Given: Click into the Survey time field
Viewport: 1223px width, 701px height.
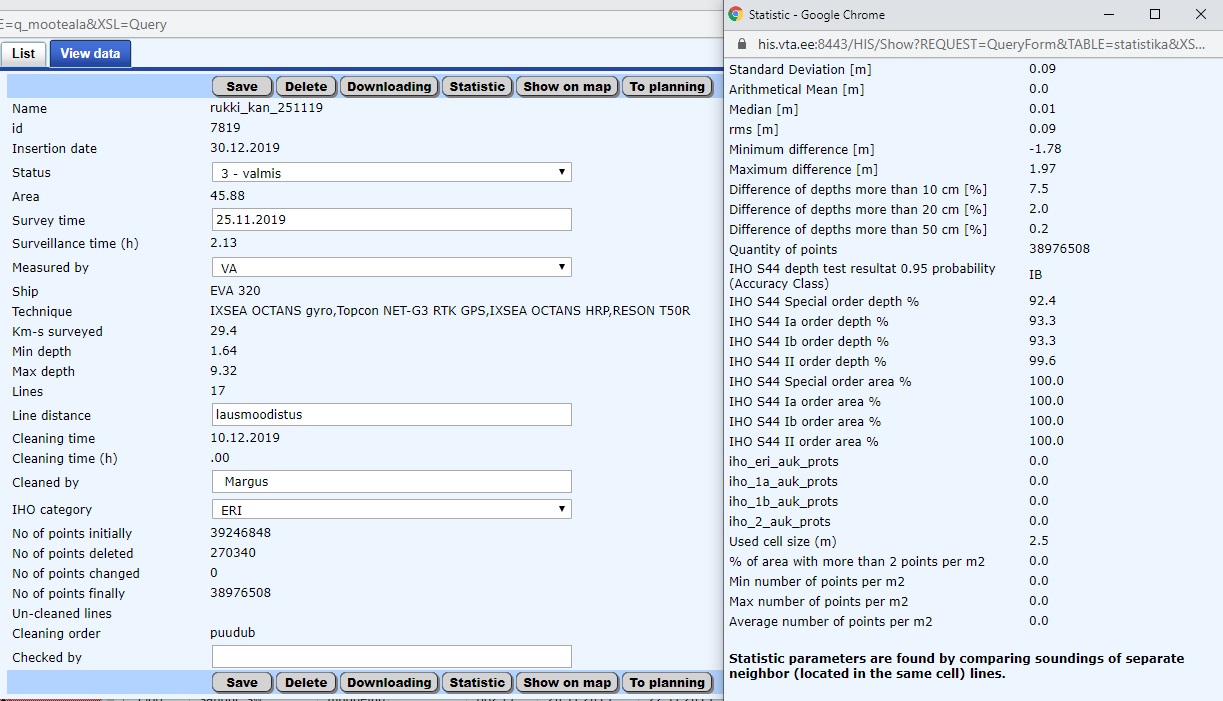Looking at the screenshot, I should 391,220.
